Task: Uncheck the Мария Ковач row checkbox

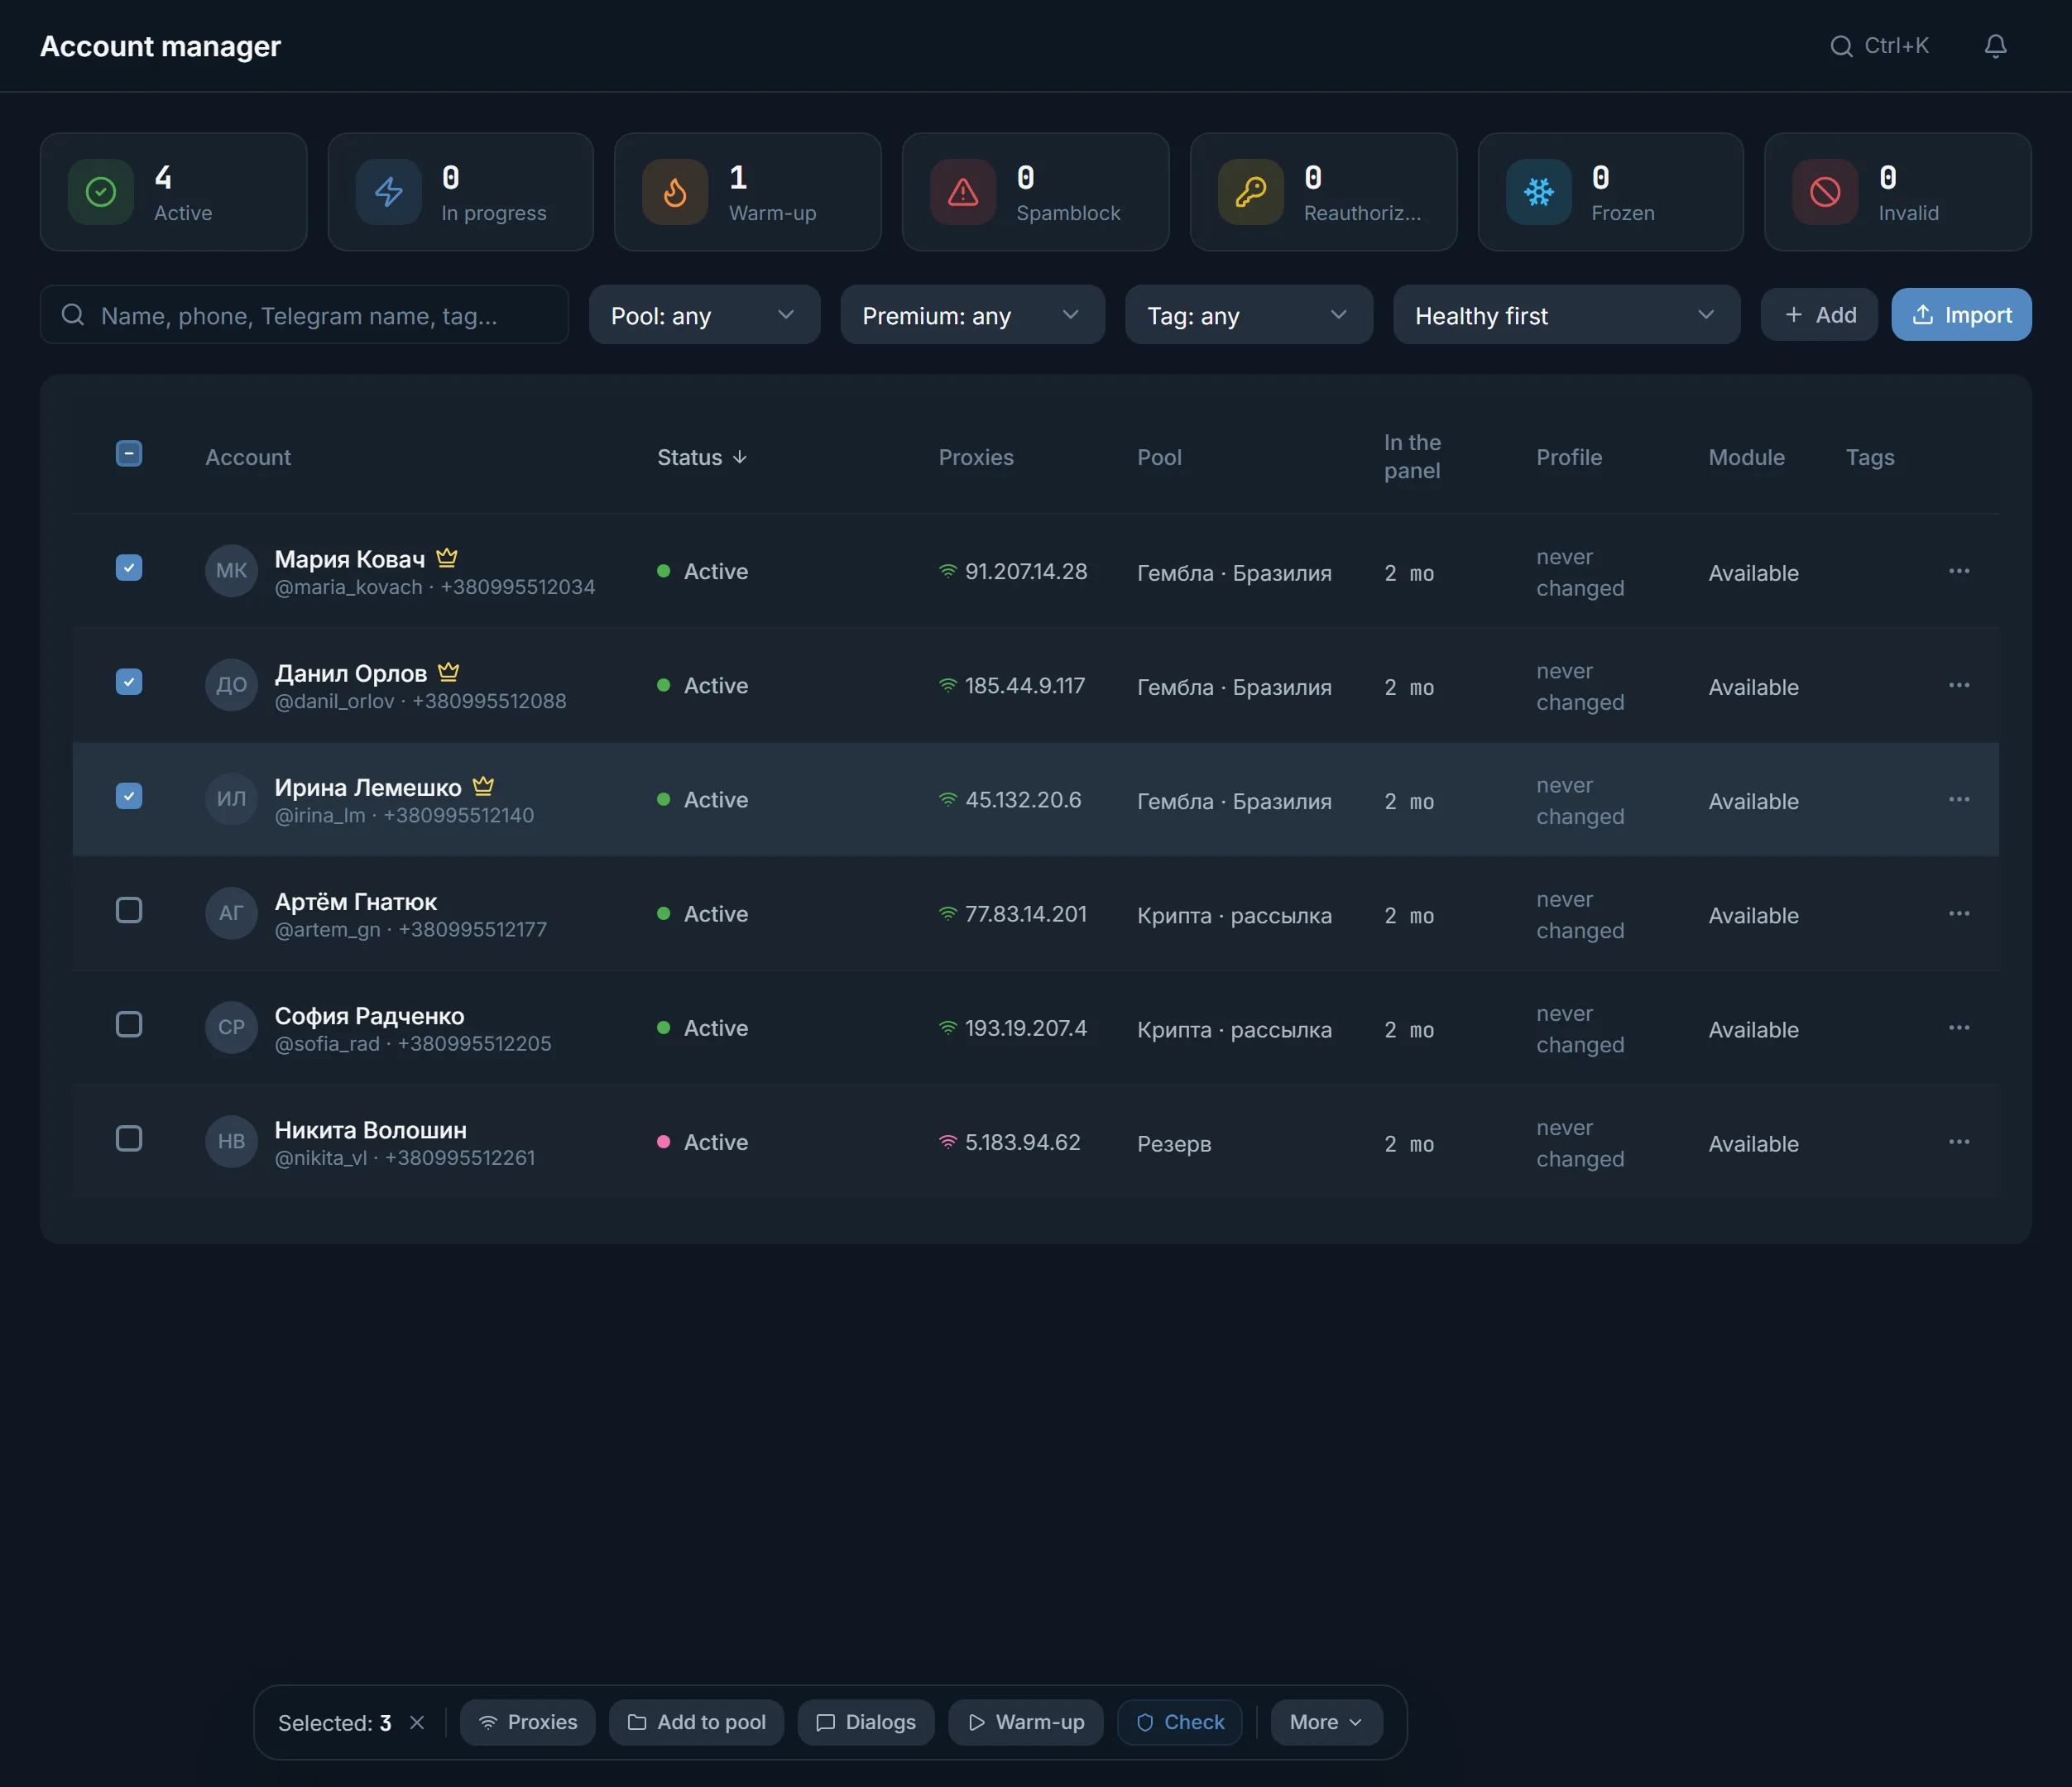Action: coord(129,568)
